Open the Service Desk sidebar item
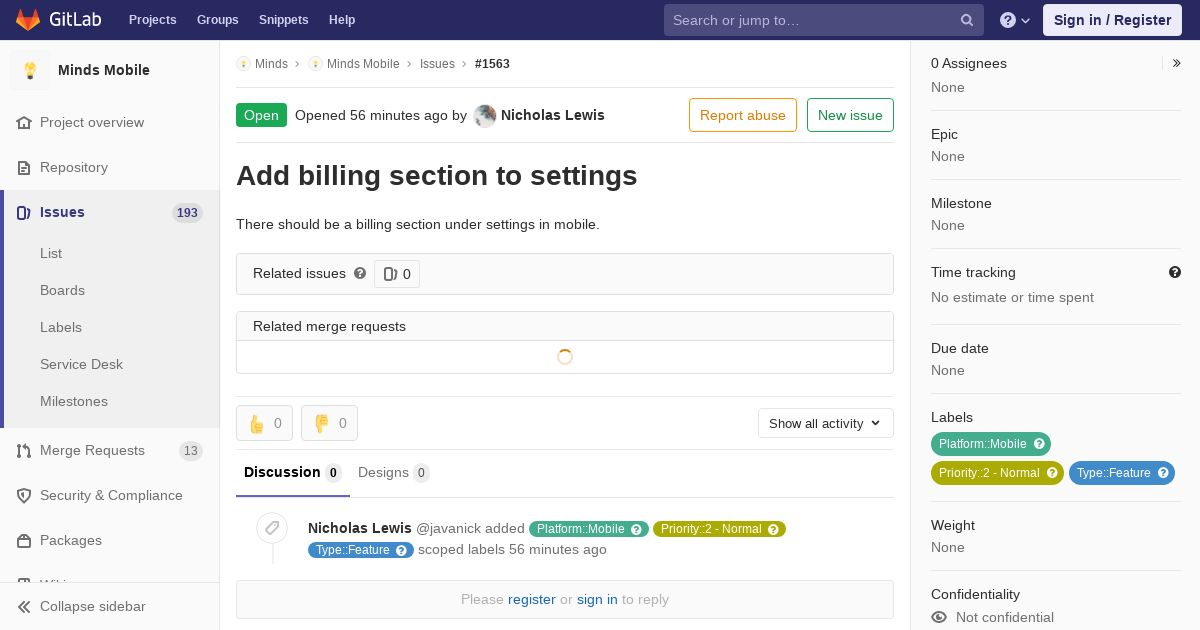The image size is (1200, 630). 81,365
